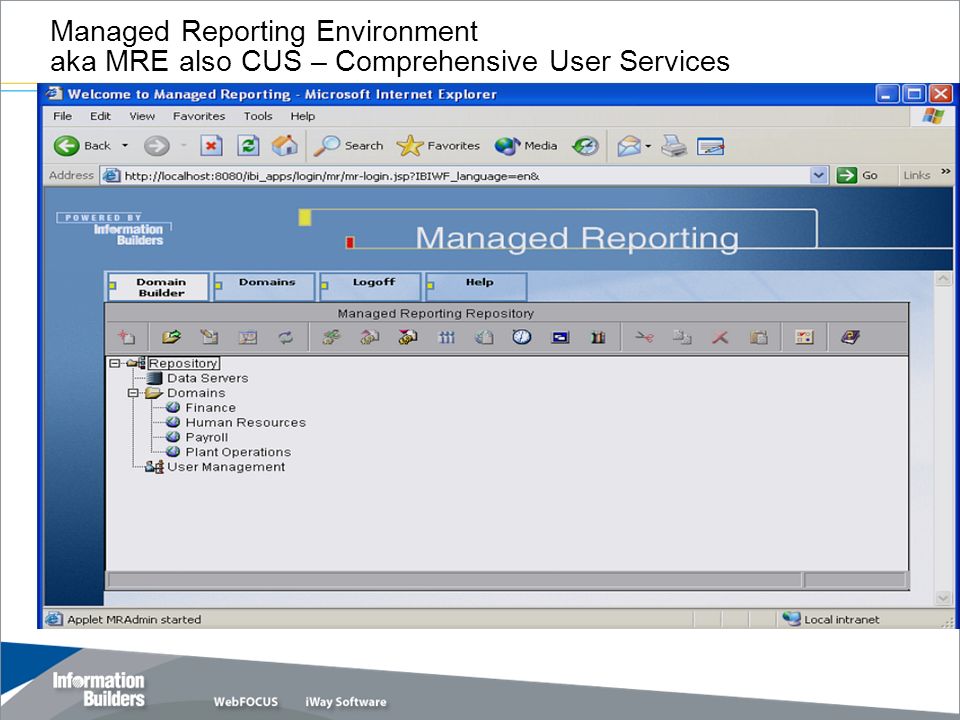Open the Help menu in menu bar
This screenshot has width=960, height=720.
(x=302, y=116)
